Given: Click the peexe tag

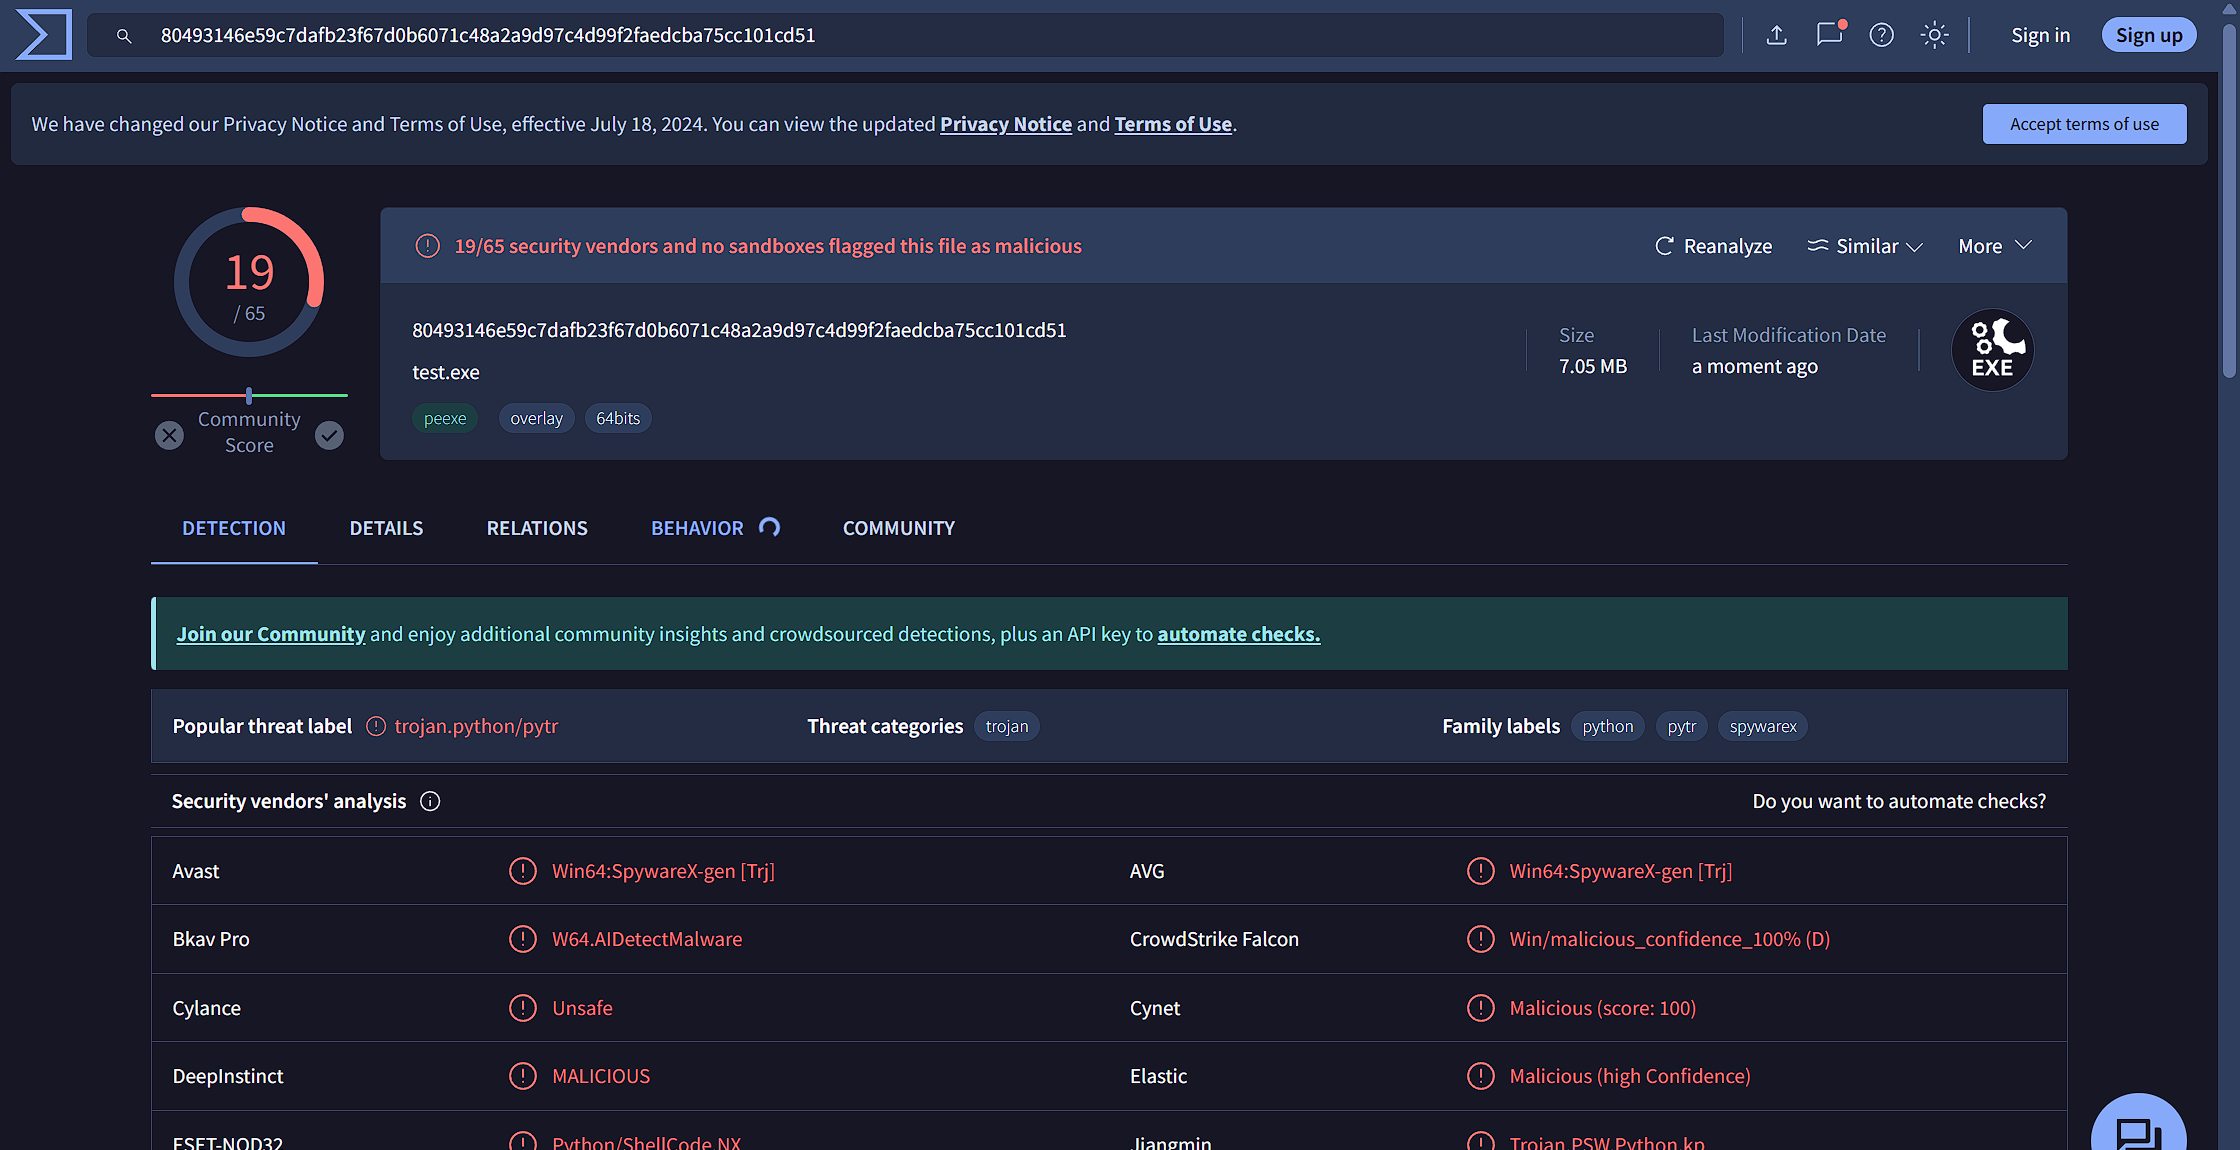Looking at the screenshot, I should point(445,418).
